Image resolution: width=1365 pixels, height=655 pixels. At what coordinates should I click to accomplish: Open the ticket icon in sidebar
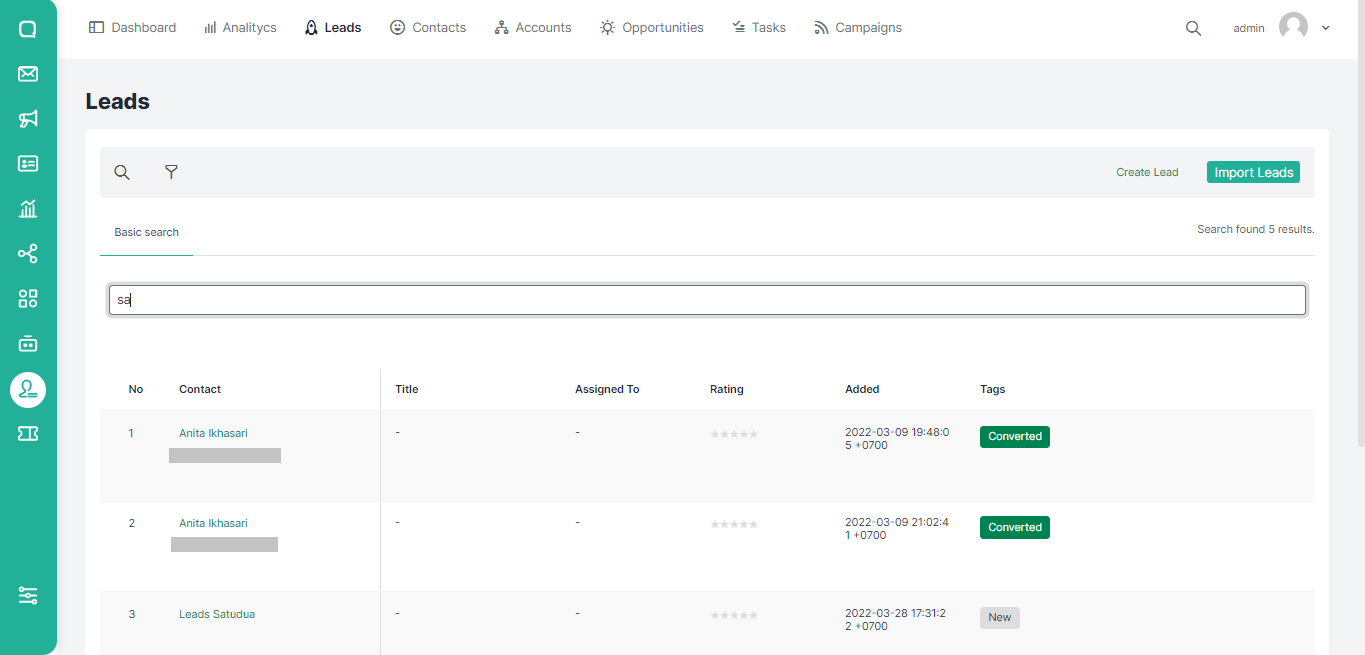coord(28,433)
